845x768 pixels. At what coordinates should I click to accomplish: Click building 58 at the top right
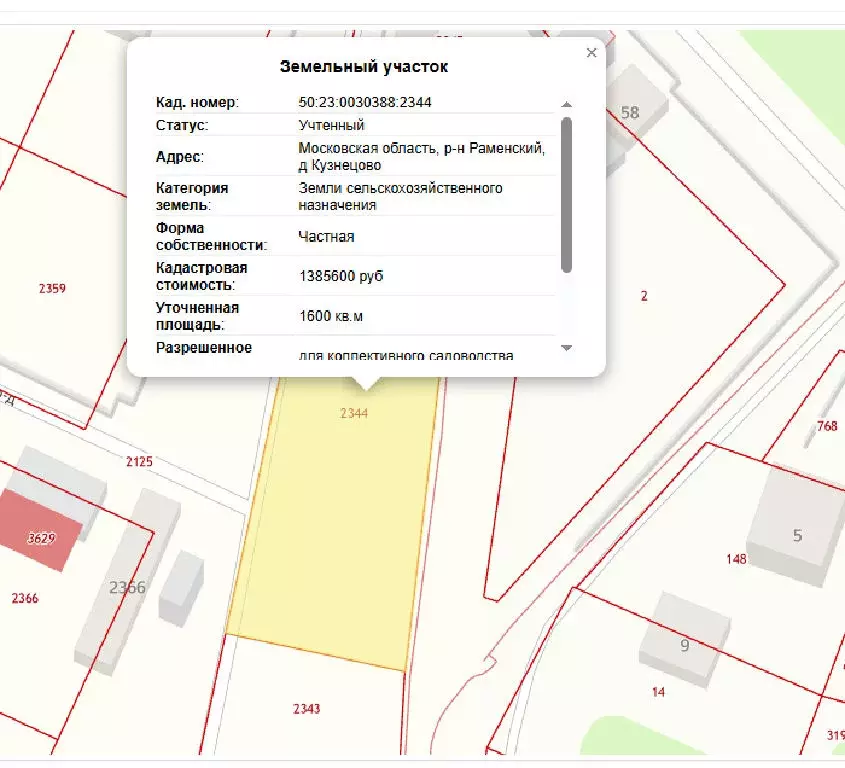tap(630, 111)
